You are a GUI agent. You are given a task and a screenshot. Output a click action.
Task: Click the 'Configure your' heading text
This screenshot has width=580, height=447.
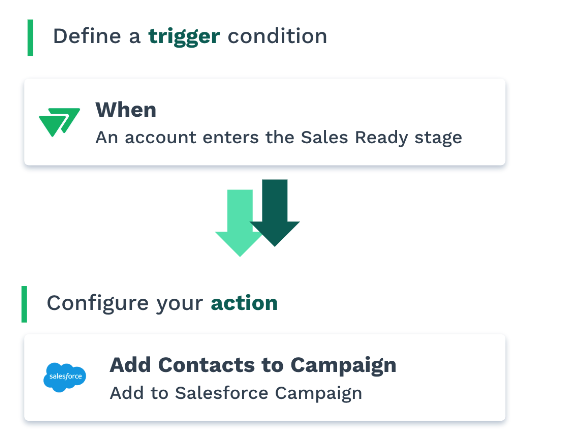125,303
